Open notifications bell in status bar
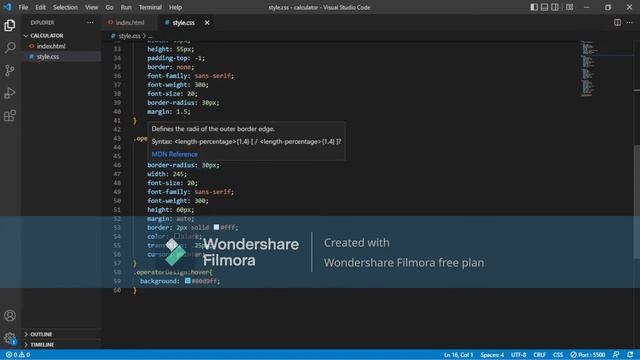 [x=630, y=355]
